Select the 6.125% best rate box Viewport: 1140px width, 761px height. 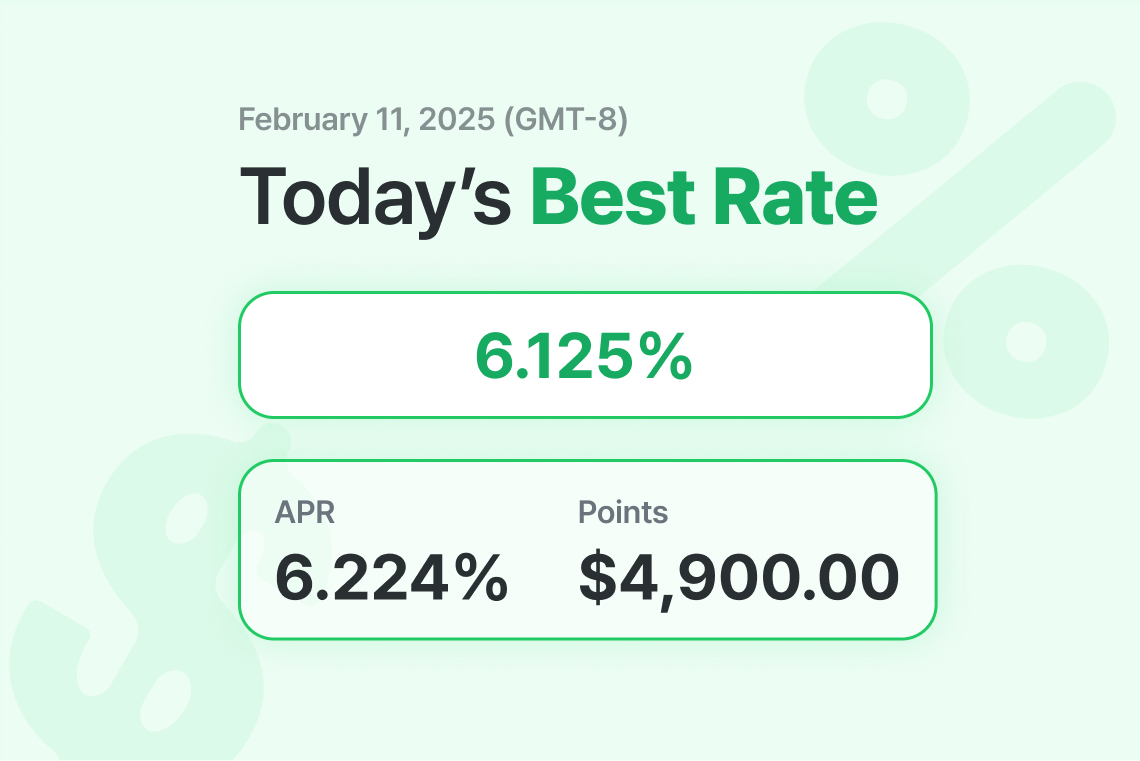pyautogui.click(x=585, y=355)
